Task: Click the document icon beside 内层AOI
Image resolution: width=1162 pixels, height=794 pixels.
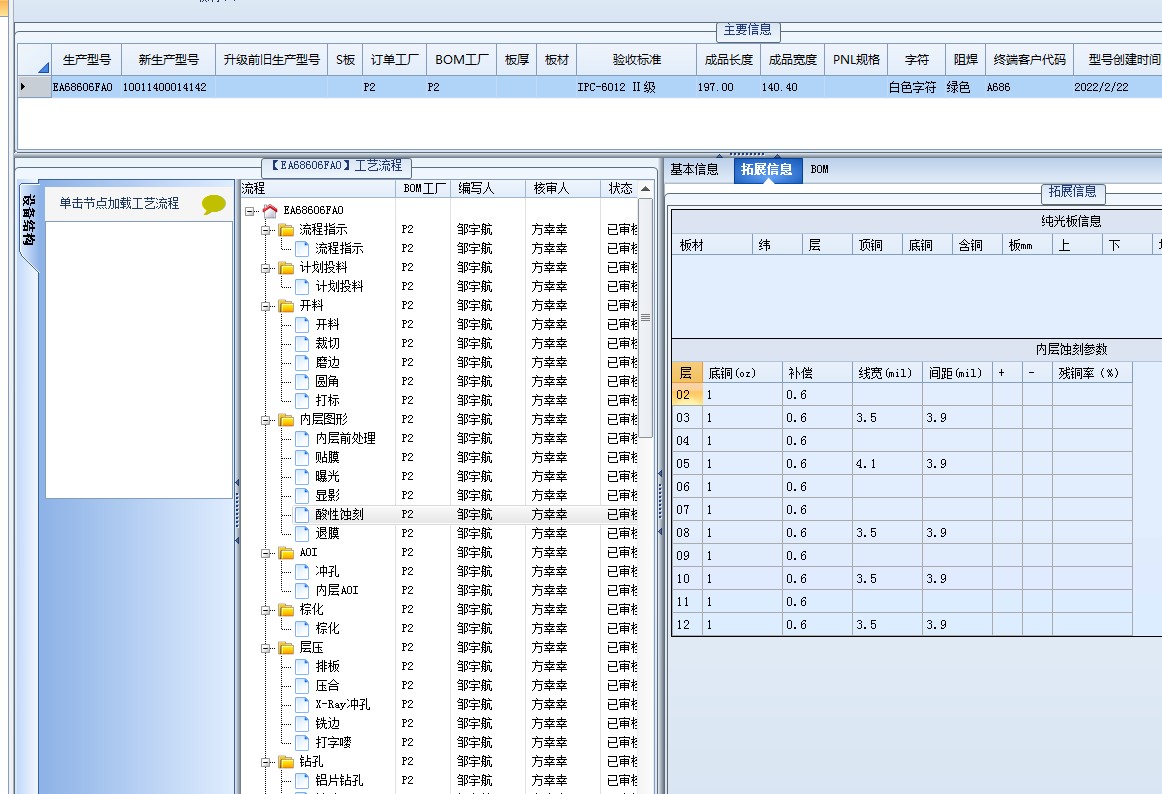Action: point(302,590)
